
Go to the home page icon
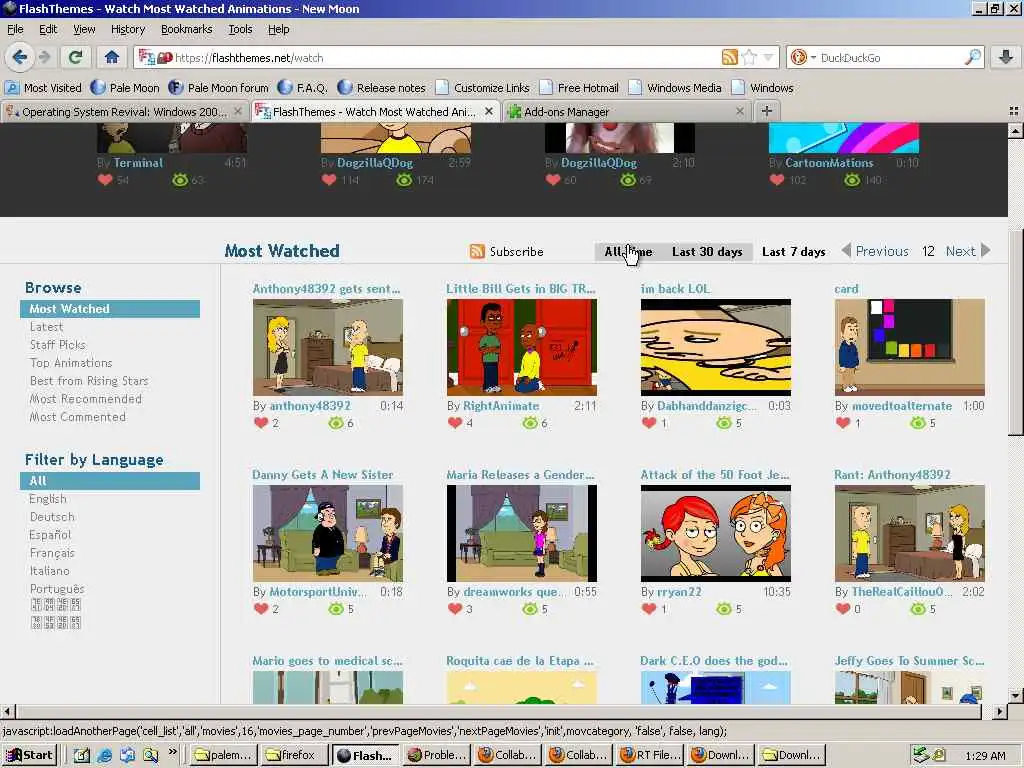click(112, 57)
